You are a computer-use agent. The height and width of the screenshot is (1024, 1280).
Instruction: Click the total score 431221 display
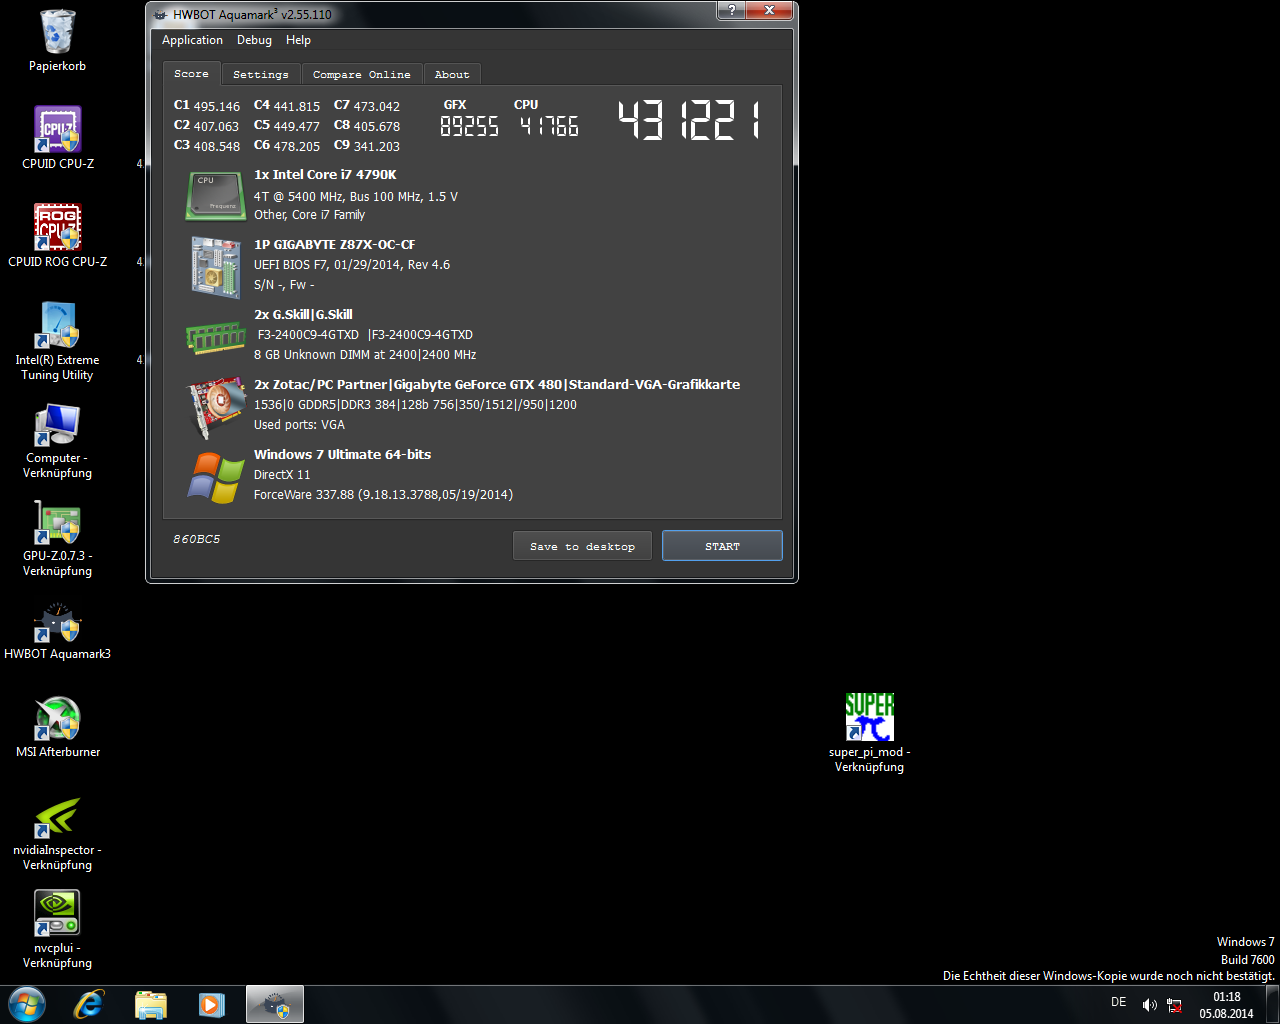coord(689,120)
